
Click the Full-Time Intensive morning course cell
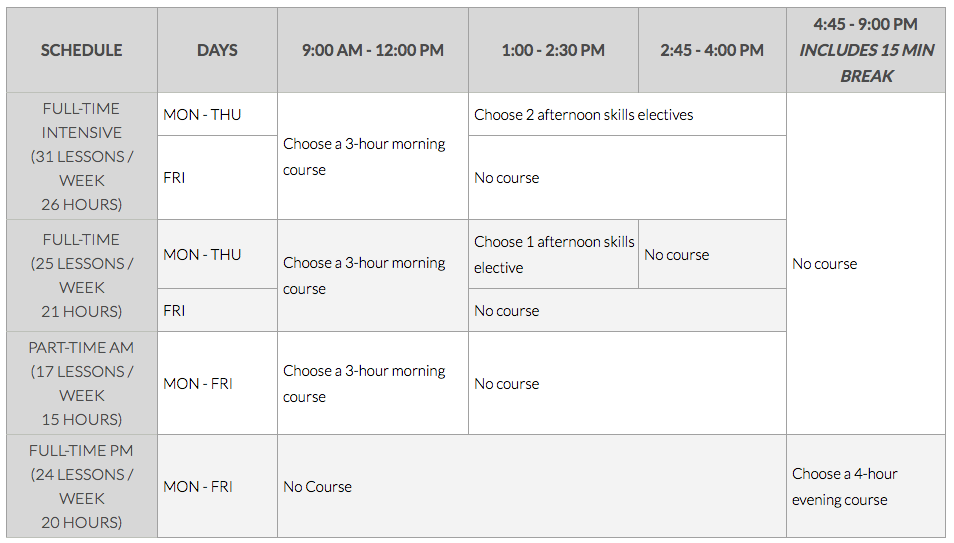[x=373, y=156]
